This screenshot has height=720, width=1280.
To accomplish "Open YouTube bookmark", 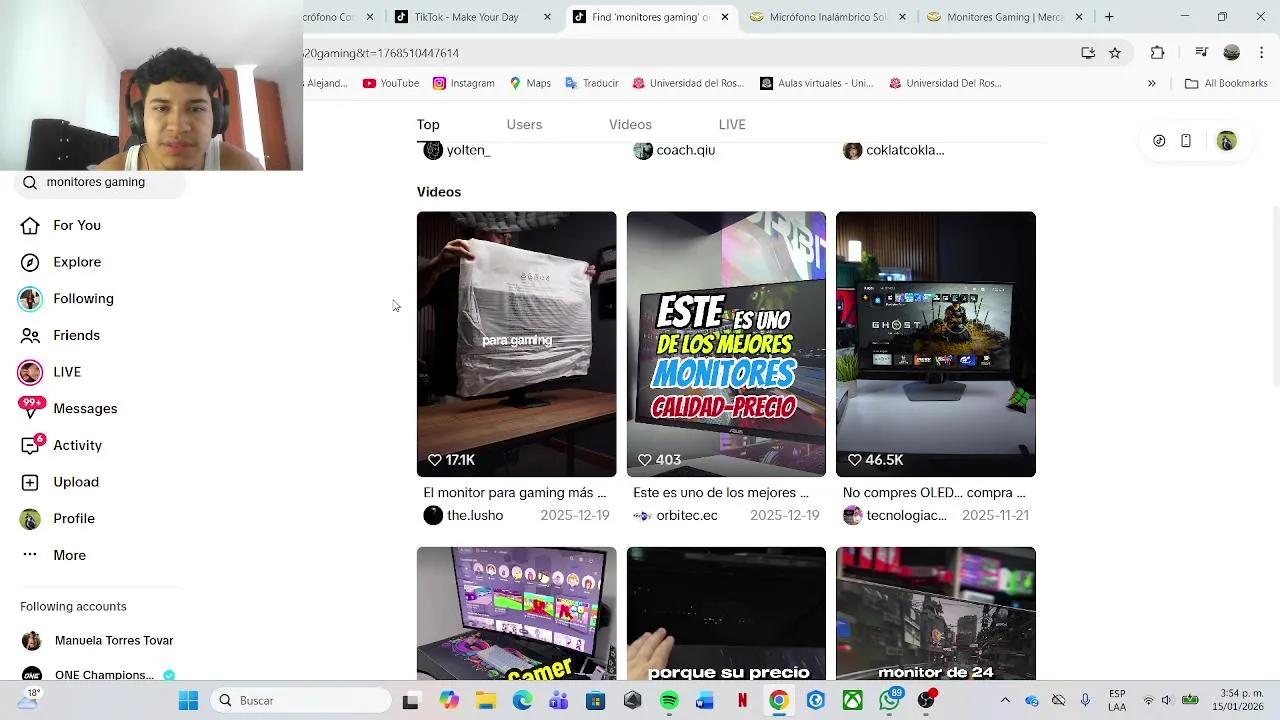I will [x=391, y=84].
